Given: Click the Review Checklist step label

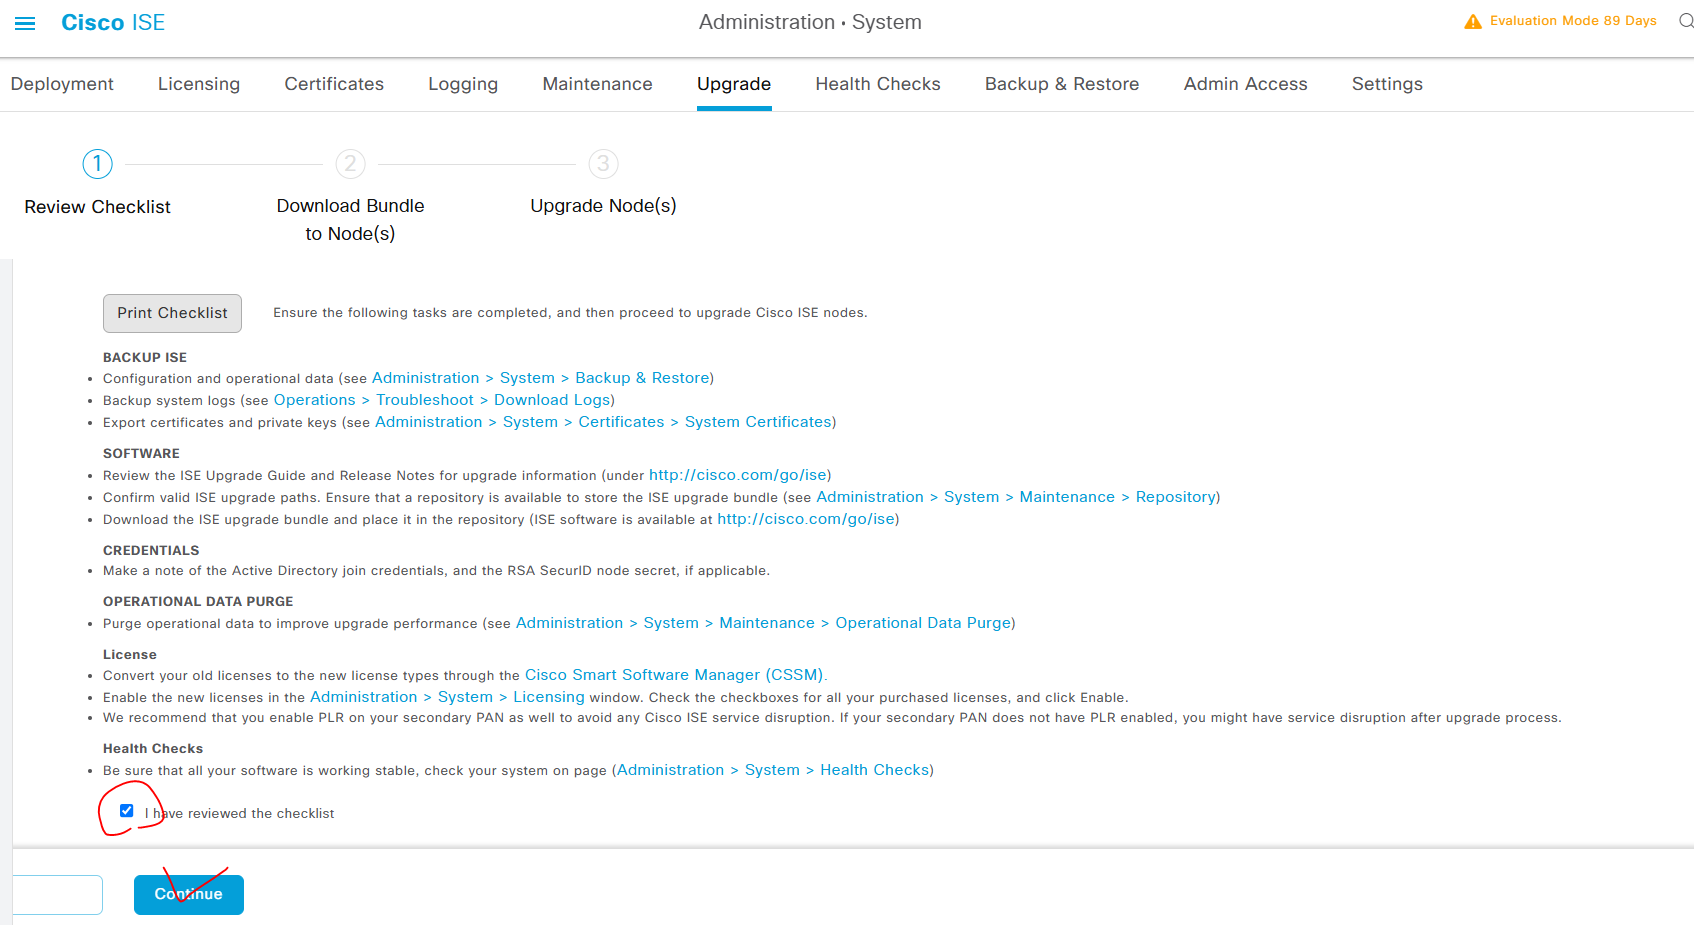Looking at the screenshot, I should coord(97,207).
